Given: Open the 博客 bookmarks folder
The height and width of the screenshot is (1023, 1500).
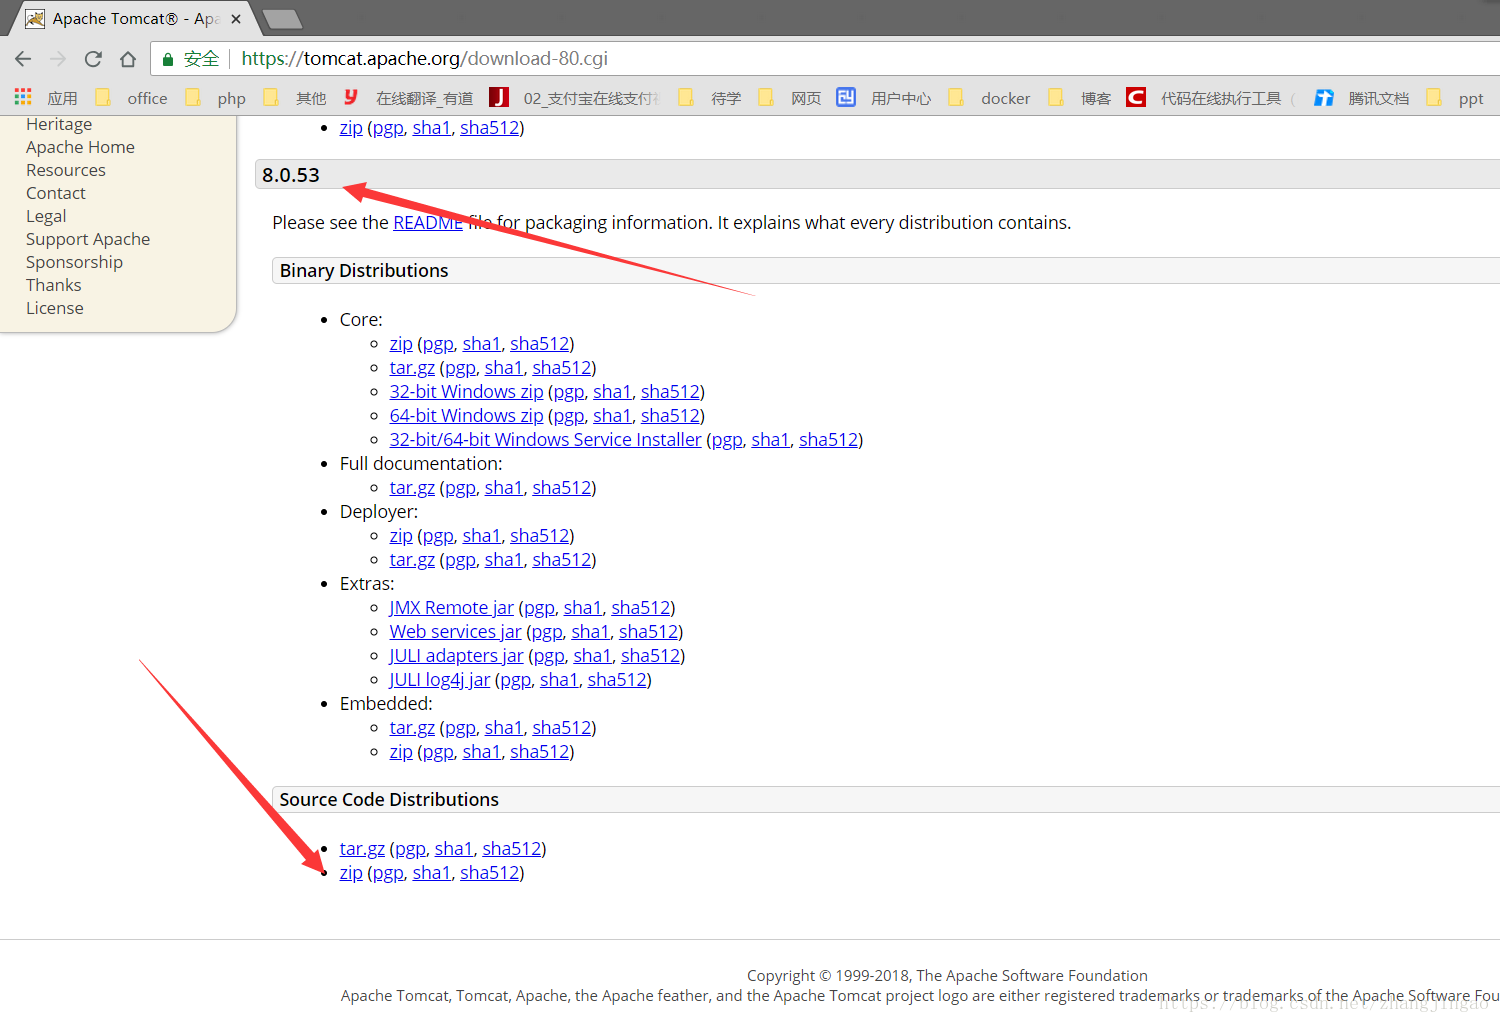Looking at the screenshot, I should click(x=1080, y=98).
